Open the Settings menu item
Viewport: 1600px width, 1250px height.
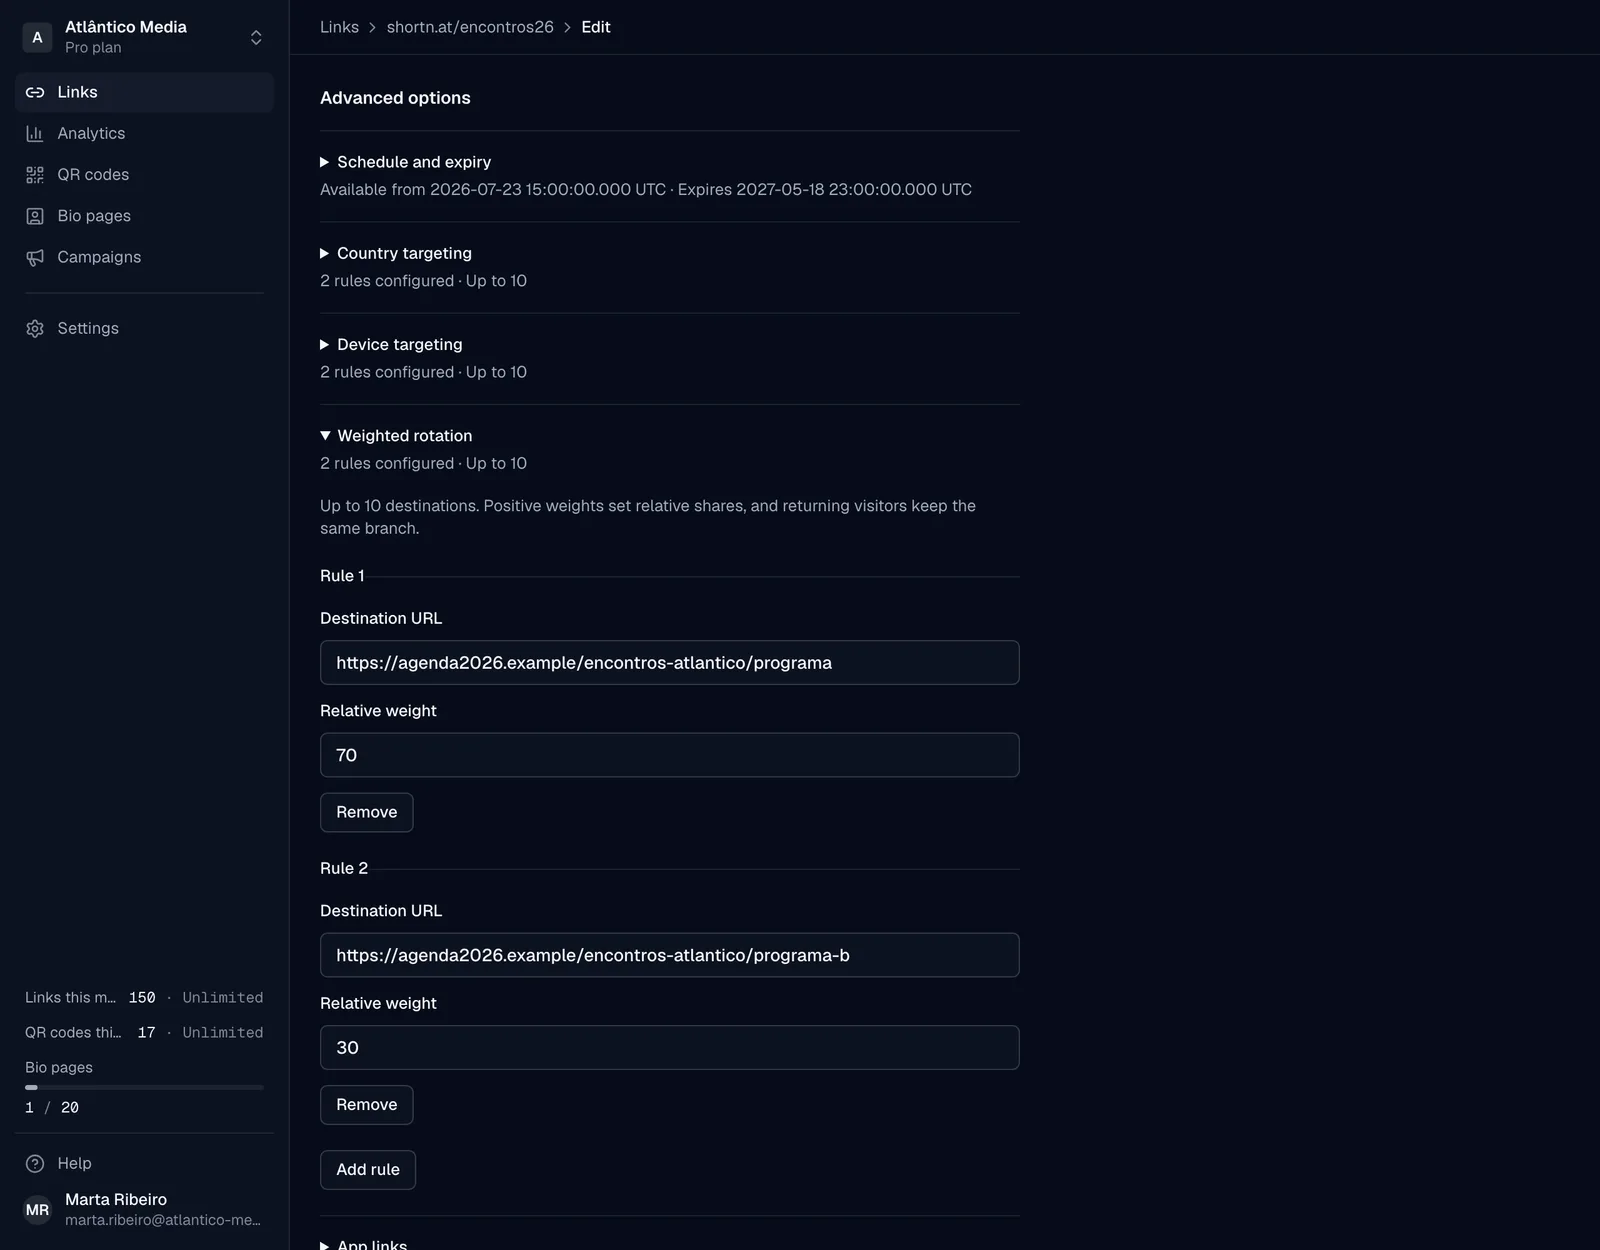point(144,329)
